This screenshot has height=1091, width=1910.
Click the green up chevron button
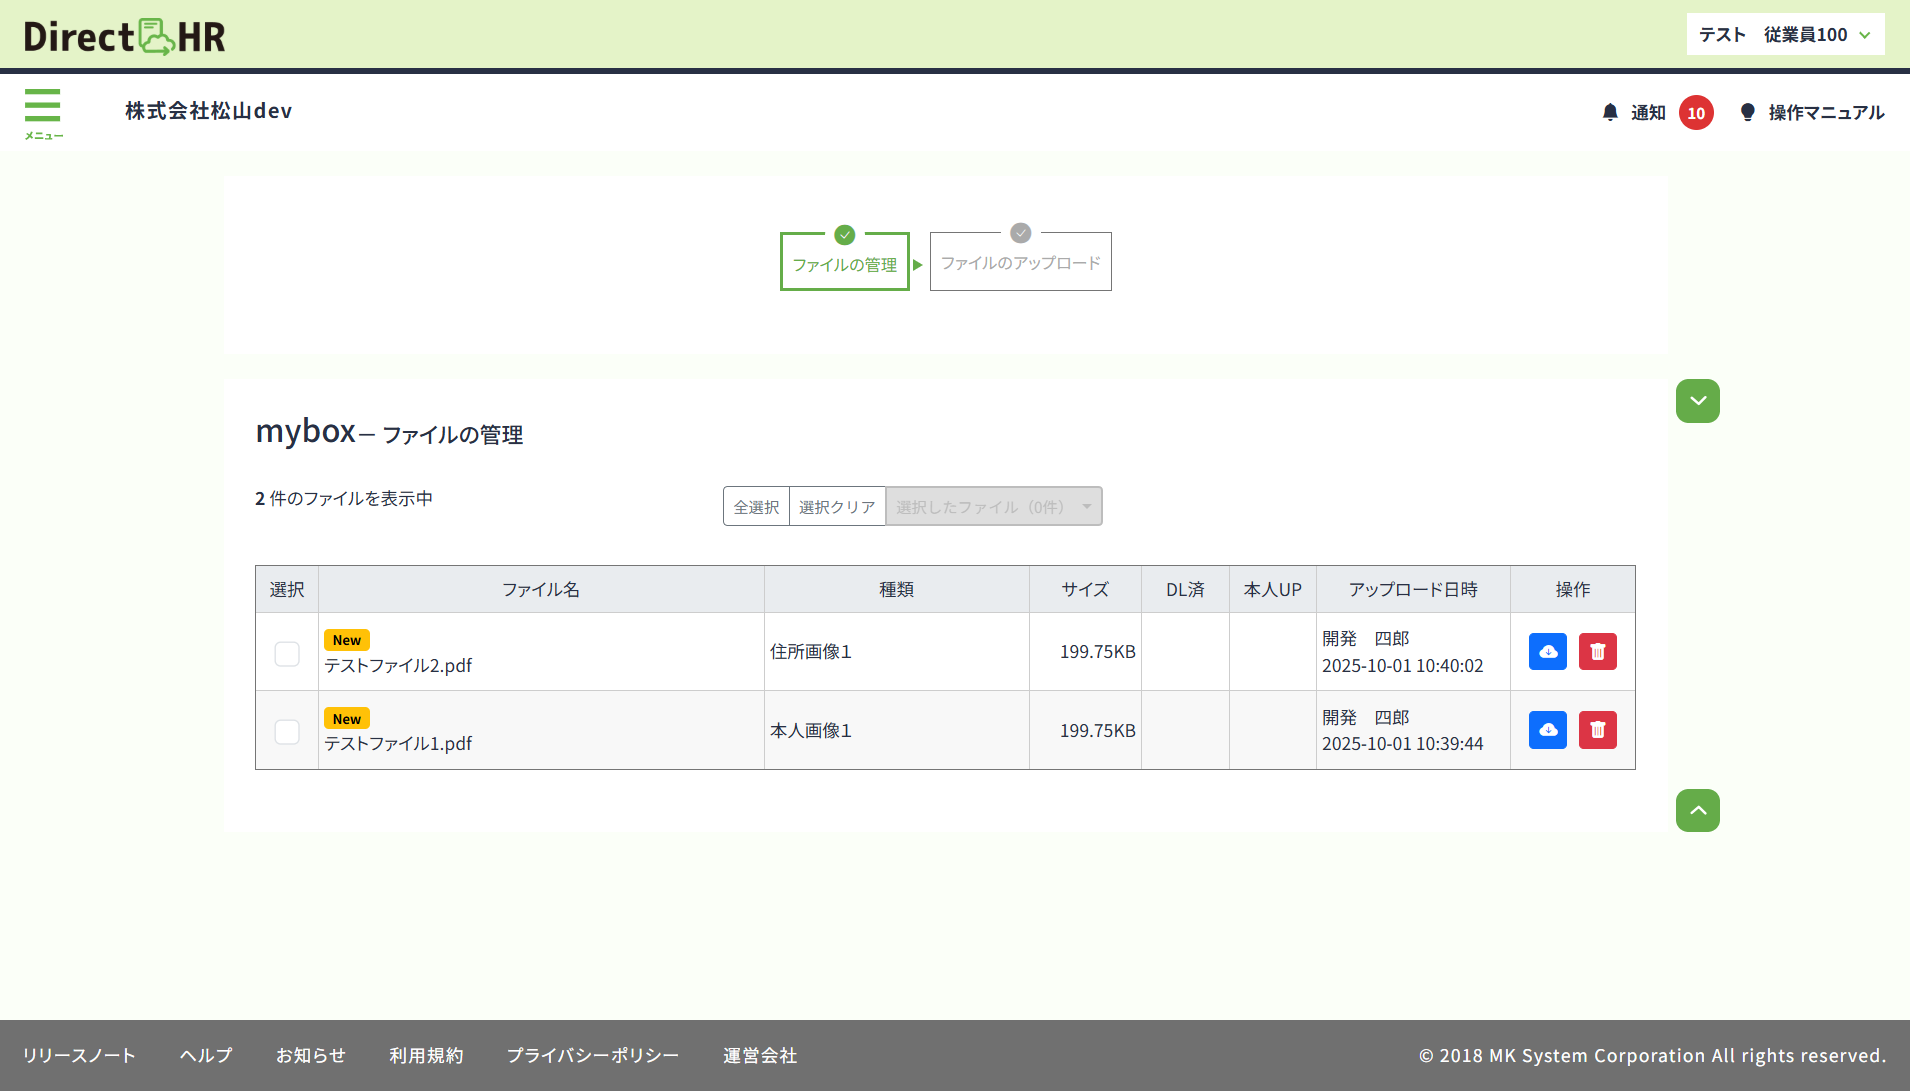click(1697, 811)
